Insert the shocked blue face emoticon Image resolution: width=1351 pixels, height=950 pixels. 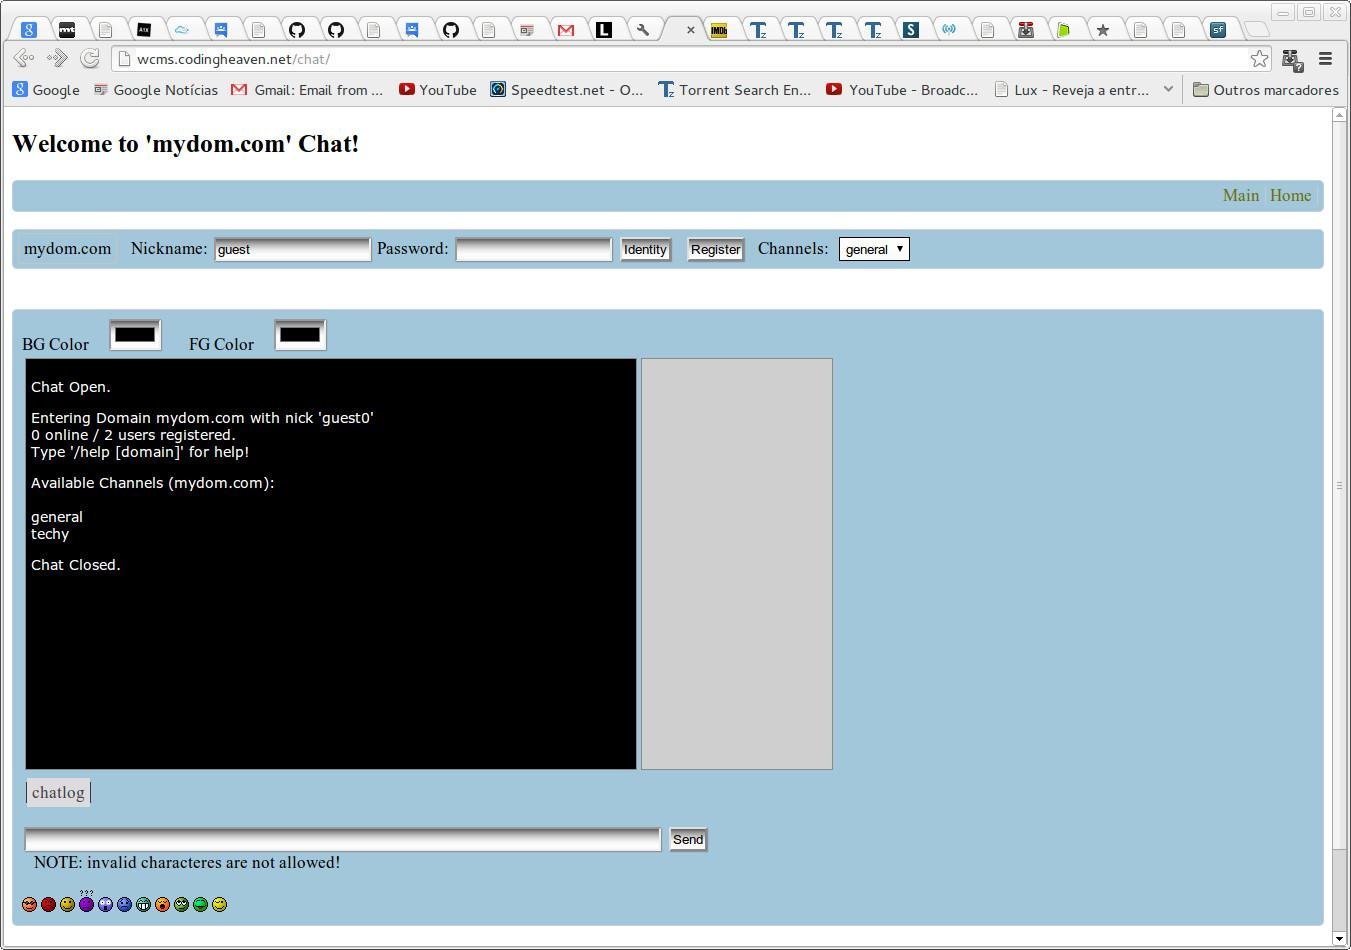[x=105, y=904]
